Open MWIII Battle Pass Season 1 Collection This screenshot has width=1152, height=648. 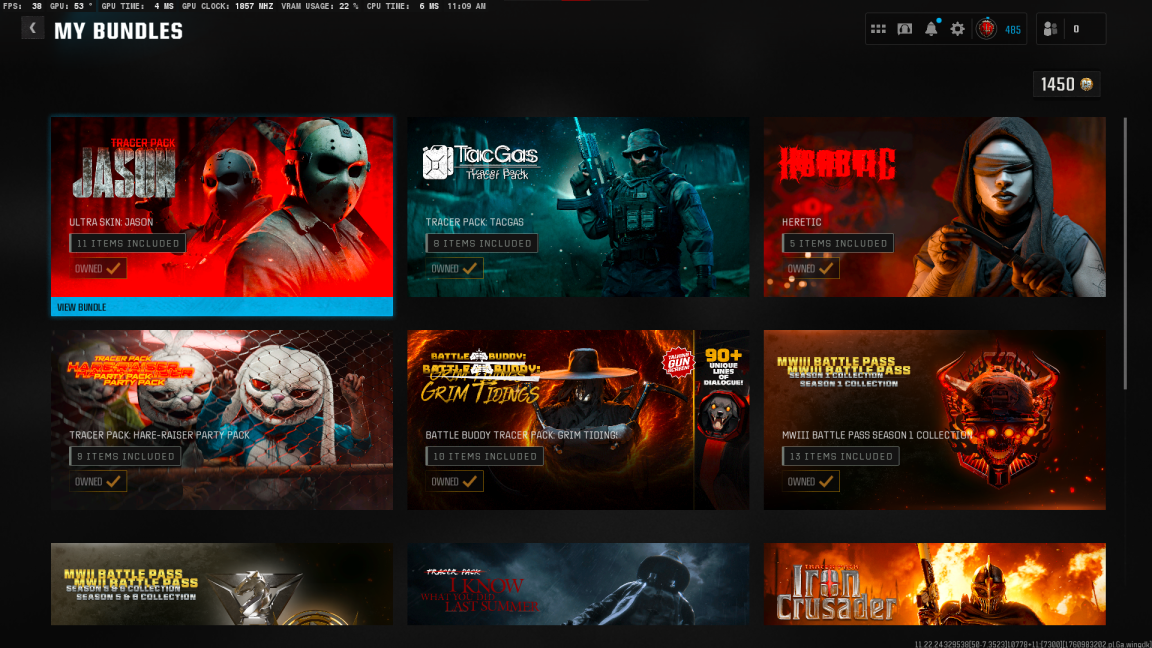[x=935, y=420]
